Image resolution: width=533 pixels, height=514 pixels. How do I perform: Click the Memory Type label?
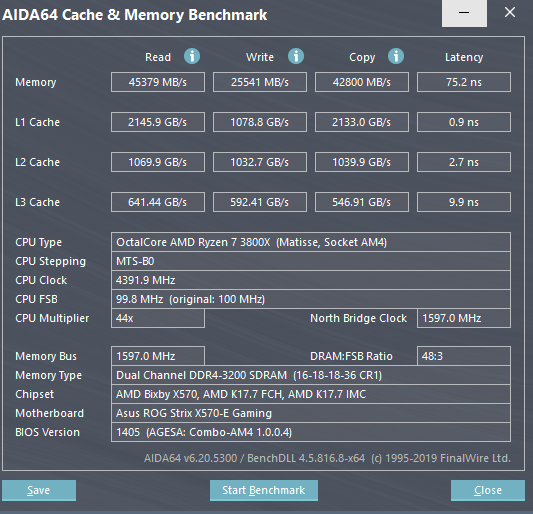49,375
